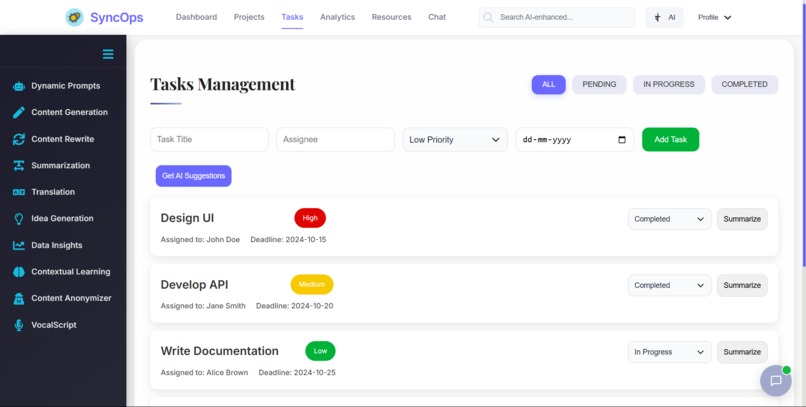
Task: Click the AI sparkle button in header
Action: [x=665, y=17]
